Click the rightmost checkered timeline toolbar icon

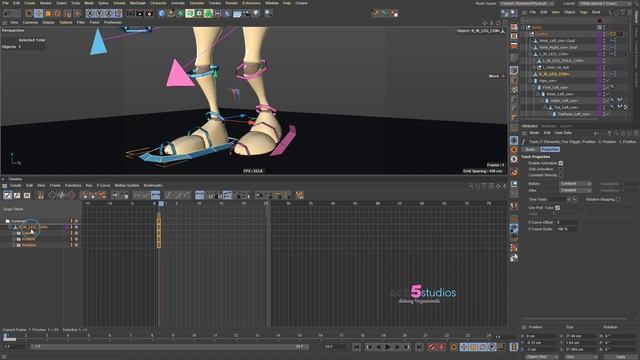[x=300, y=196]
